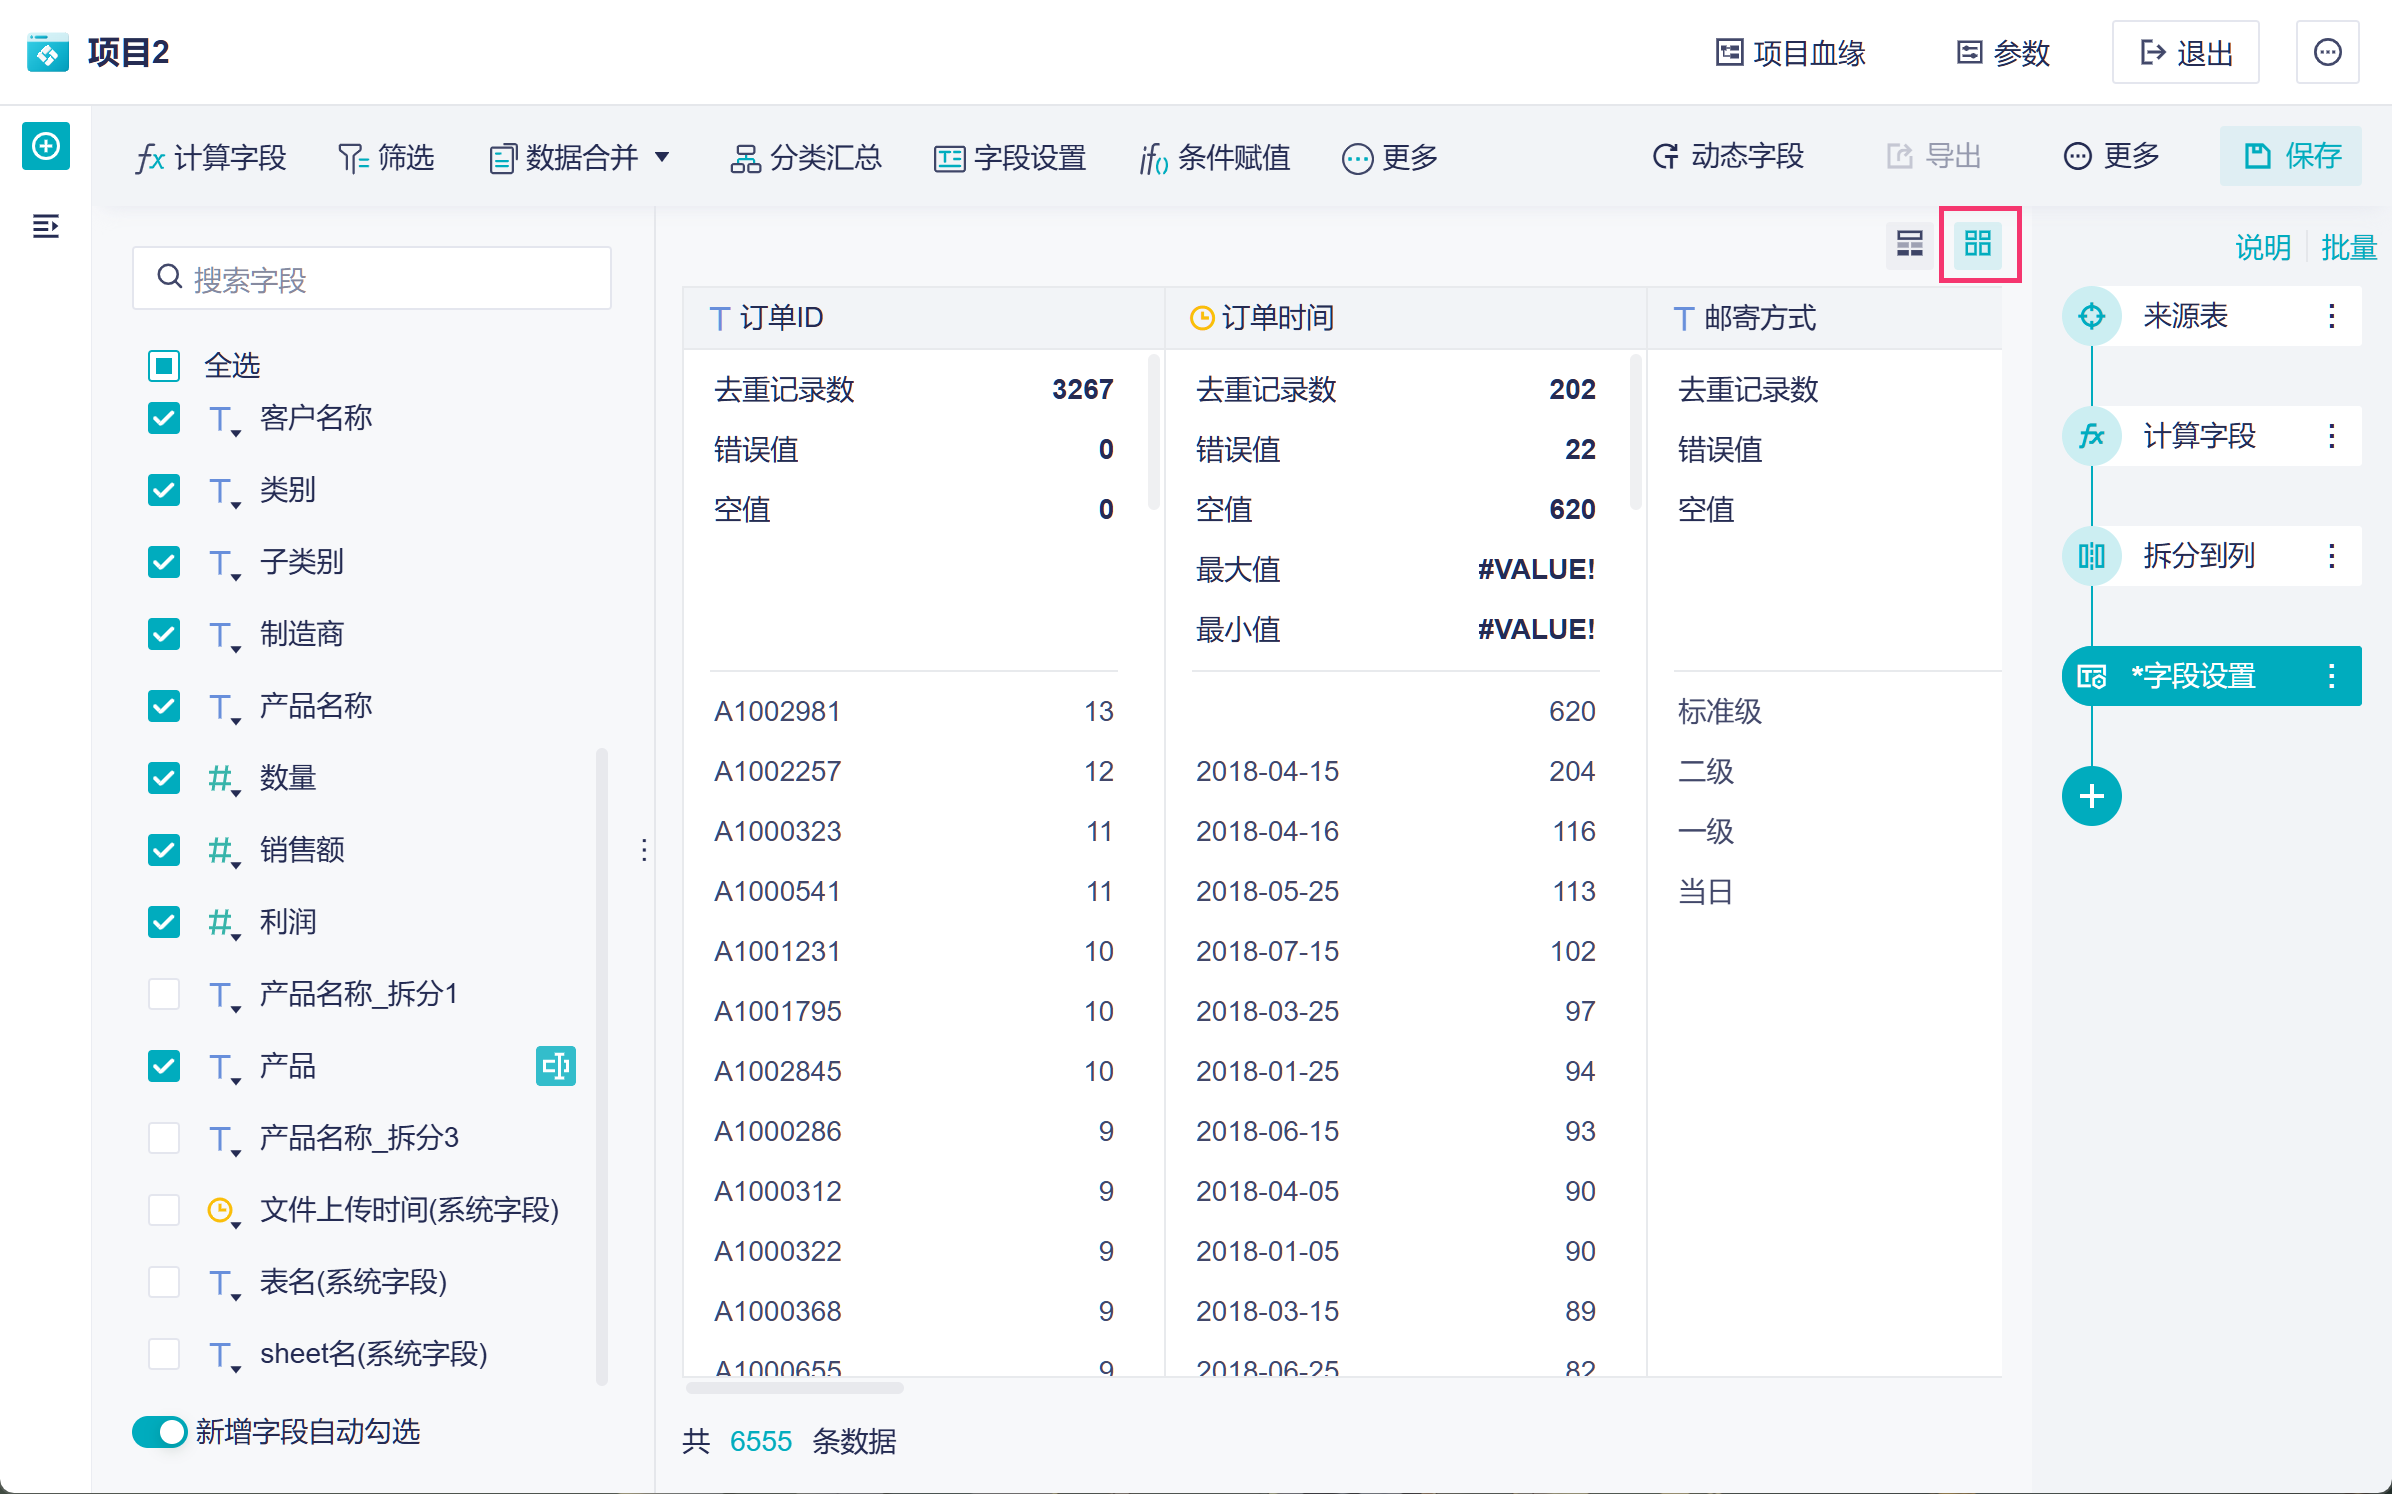Open the three-dot menu for 来源表 step
Image resolution: width=2392 pixels, height=1494 pixels.
click(2331, 316)
